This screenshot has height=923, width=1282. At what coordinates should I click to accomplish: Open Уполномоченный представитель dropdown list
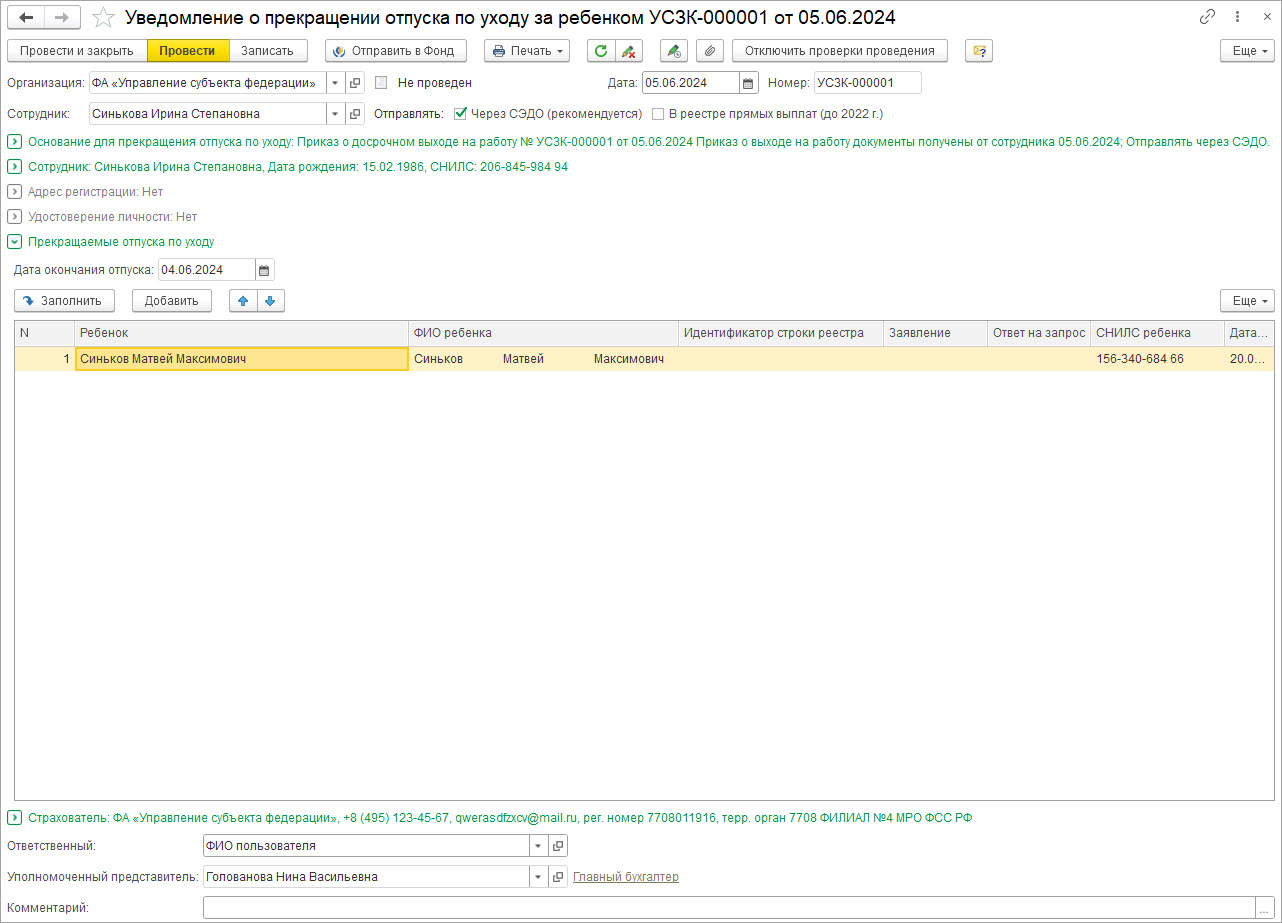(539, 877)
